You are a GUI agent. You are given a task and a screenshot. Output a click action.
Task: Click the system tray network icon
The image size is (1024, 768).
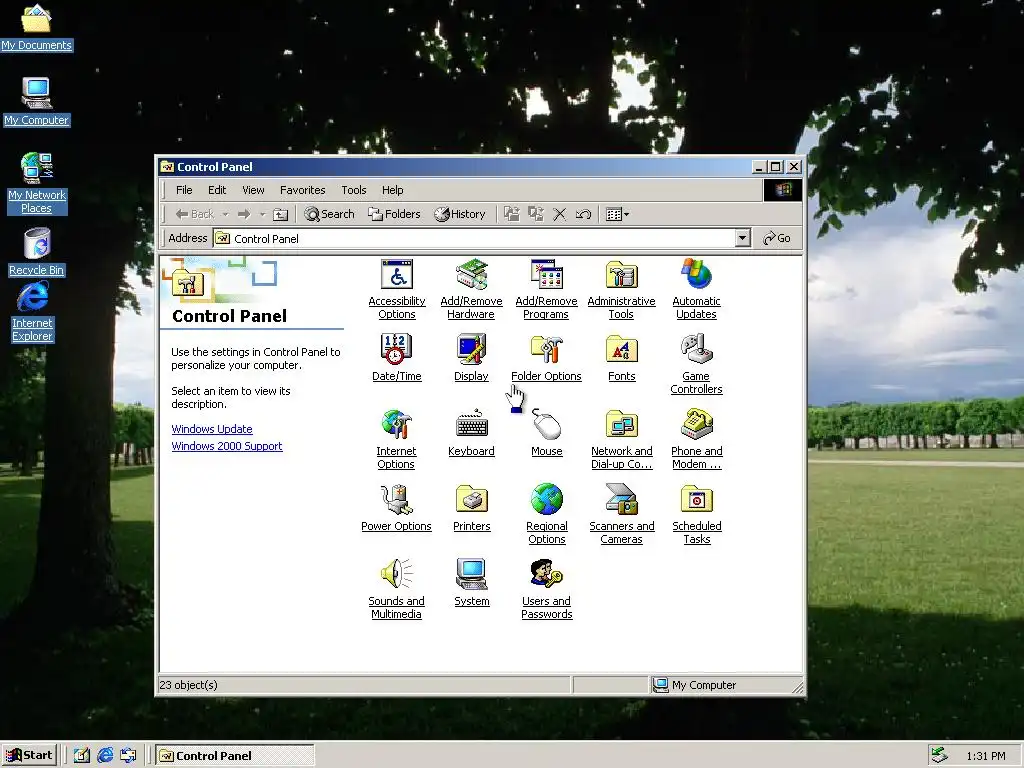tap(940, 756)
